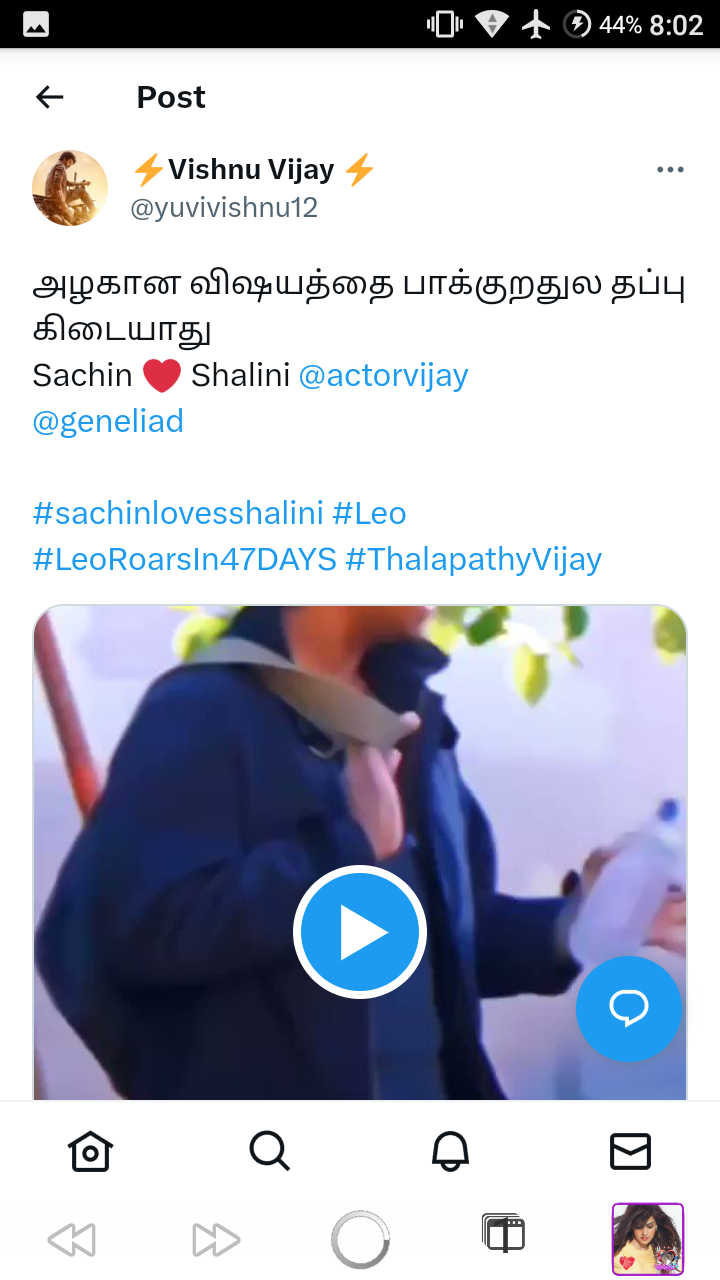
Task: Open the stacked tabs window icon
Action: point(503,1233)
